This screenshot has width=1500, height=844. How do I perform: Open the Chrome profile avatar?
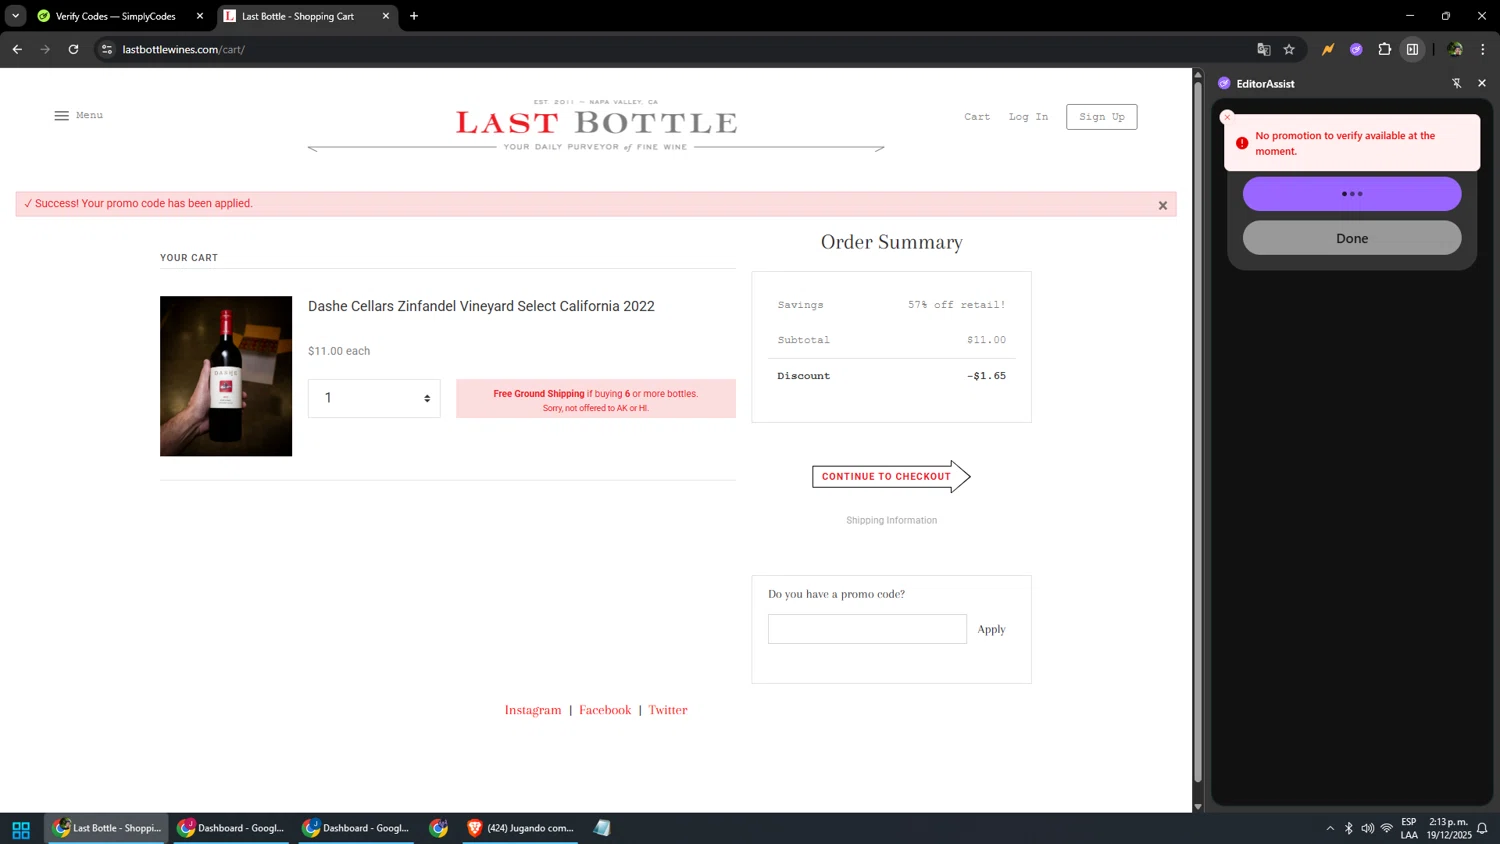pyautogui.click(x=1455, y=49)
